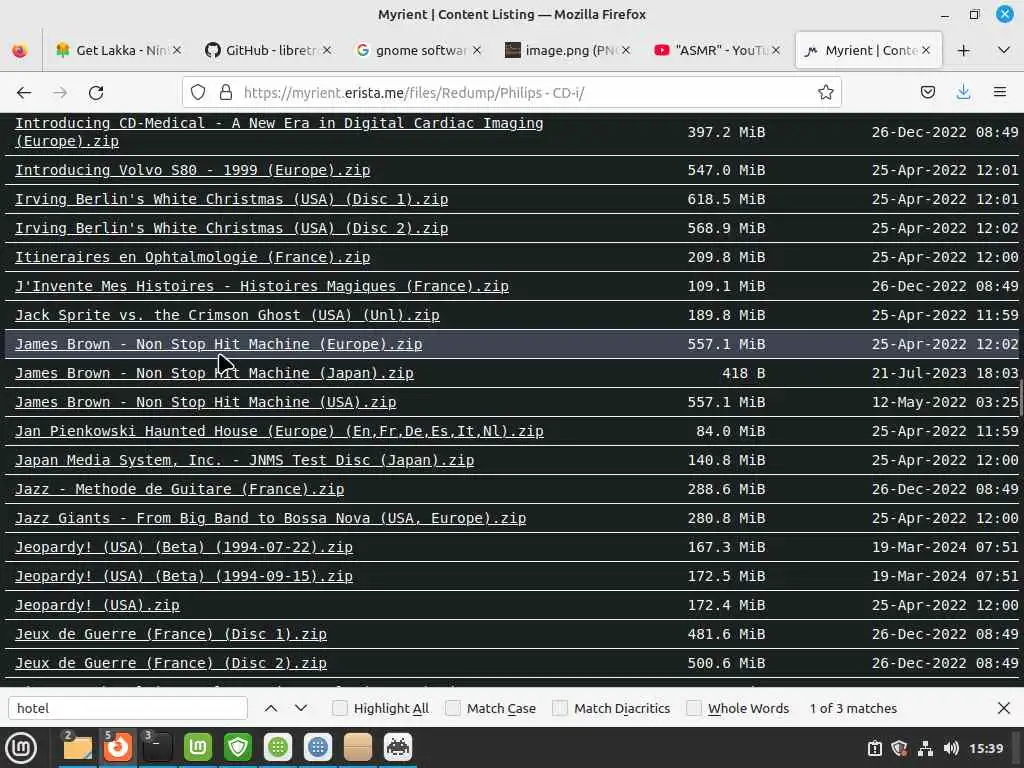Image resolution: width=1024 pixels, height=768 pixels.
Task: Adjust sound via volume tray icon
Action: pyautogui.click(x=951, y=748)
